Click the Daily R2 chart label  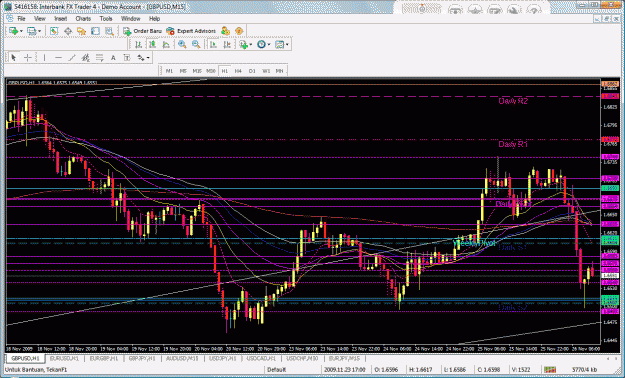coord(513,101)
